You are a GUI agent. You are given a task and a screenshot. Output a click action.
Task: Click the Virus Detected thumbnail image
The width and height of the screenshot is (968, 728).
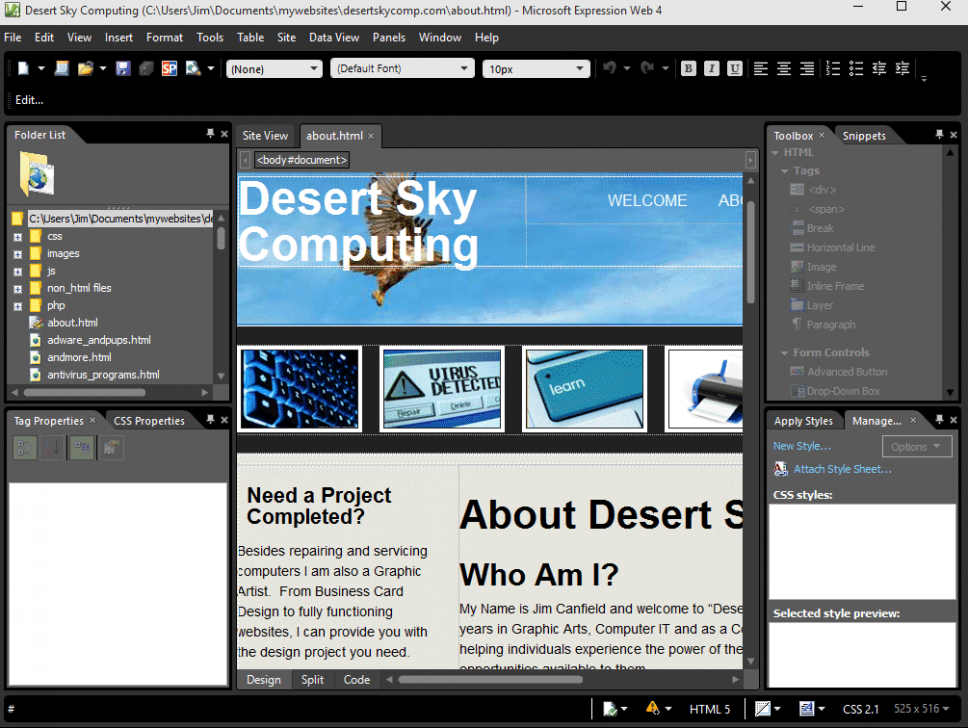(x=442, y=389)
